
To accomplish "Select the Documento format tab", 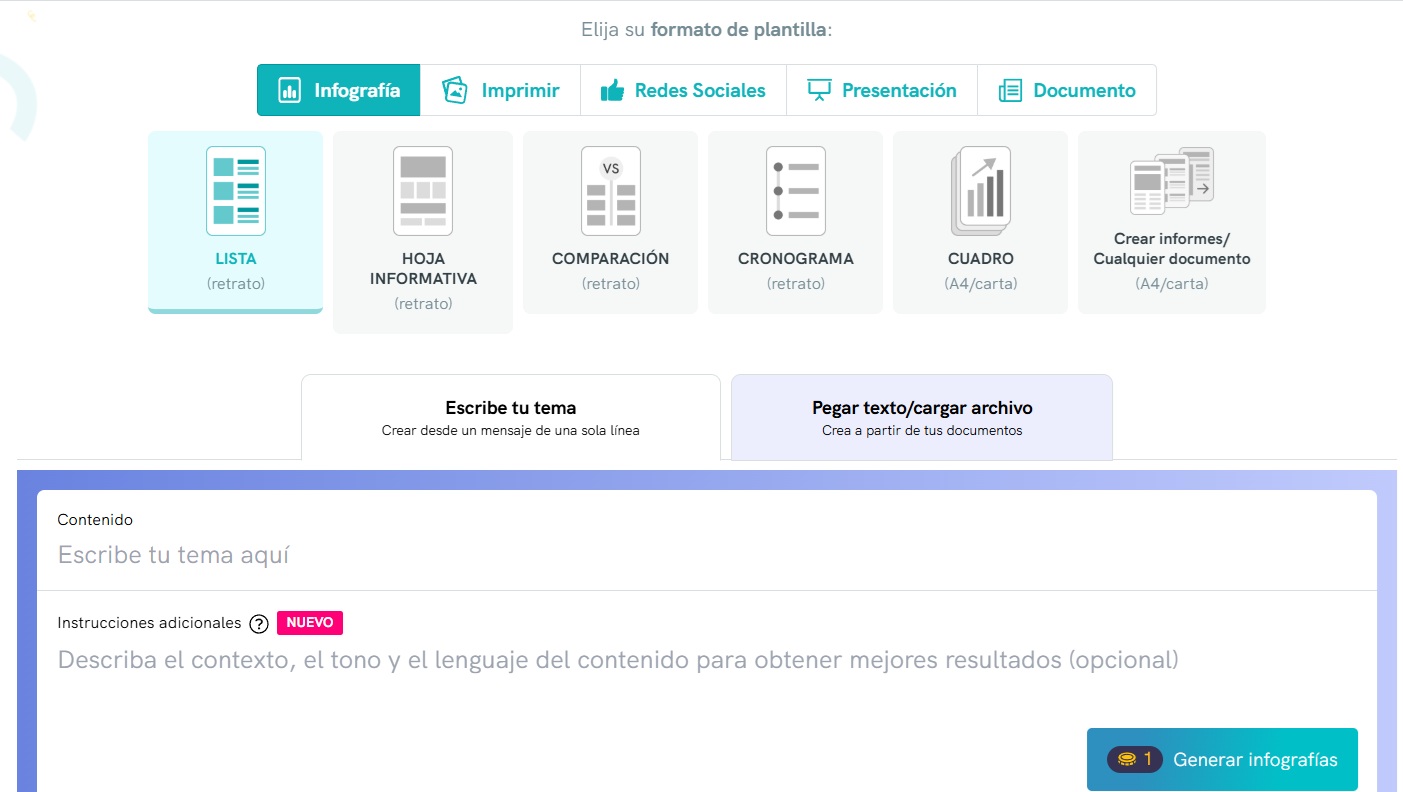I will tap(1066, 90).
